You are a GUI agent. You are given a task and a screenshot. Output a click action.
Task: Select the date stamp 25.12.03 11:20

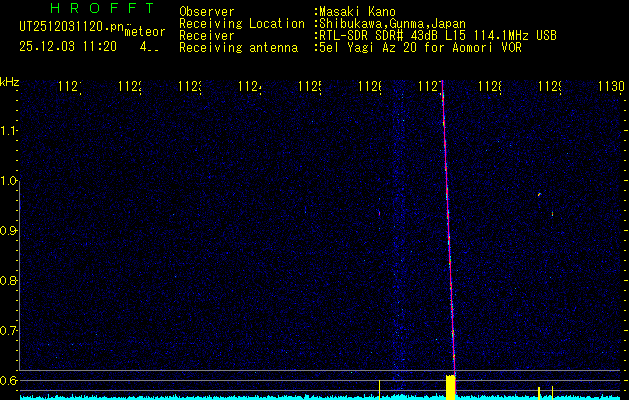pyautogui.click(x=68, y=47)
